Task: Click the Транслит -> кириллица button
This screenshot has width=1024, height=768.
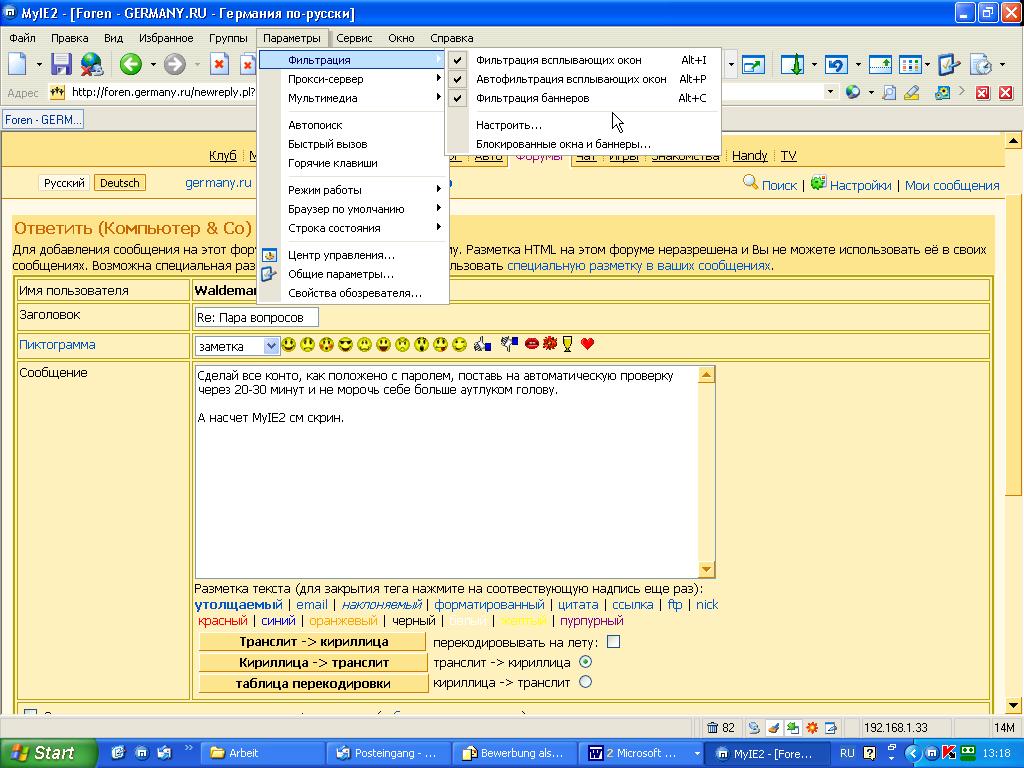Action: click(313, 642)
